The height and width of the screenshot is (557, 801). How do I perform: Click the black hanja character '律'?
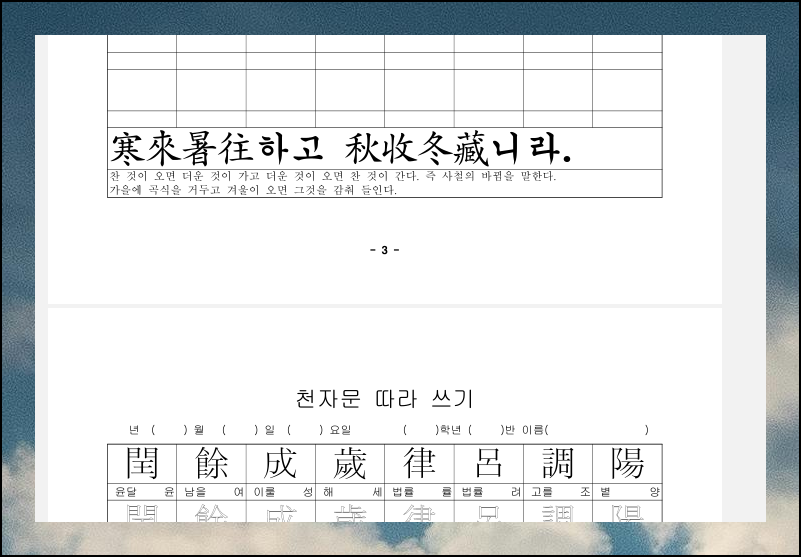click(419, 463)
